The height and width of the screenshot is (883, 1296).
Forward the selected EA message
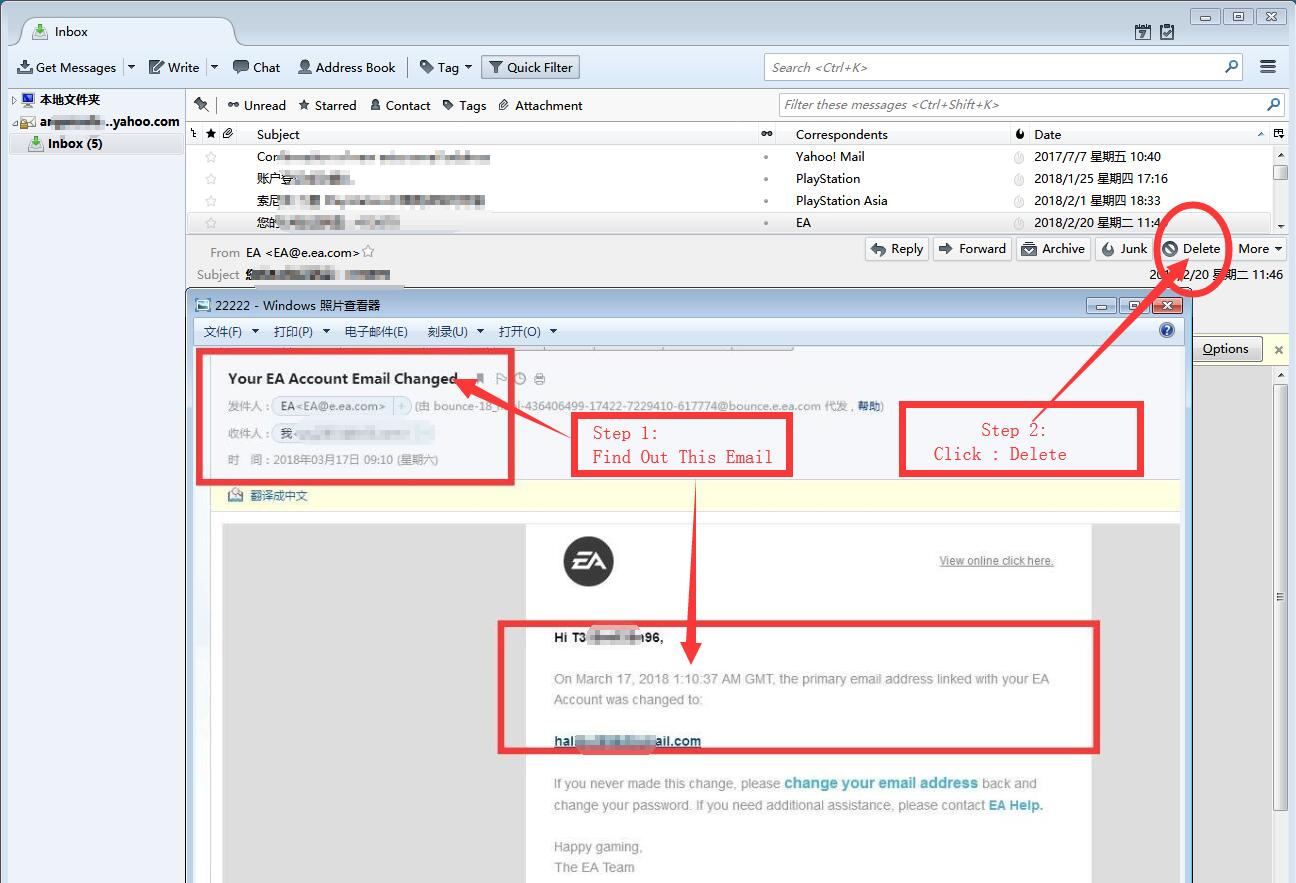coord(972,249)
